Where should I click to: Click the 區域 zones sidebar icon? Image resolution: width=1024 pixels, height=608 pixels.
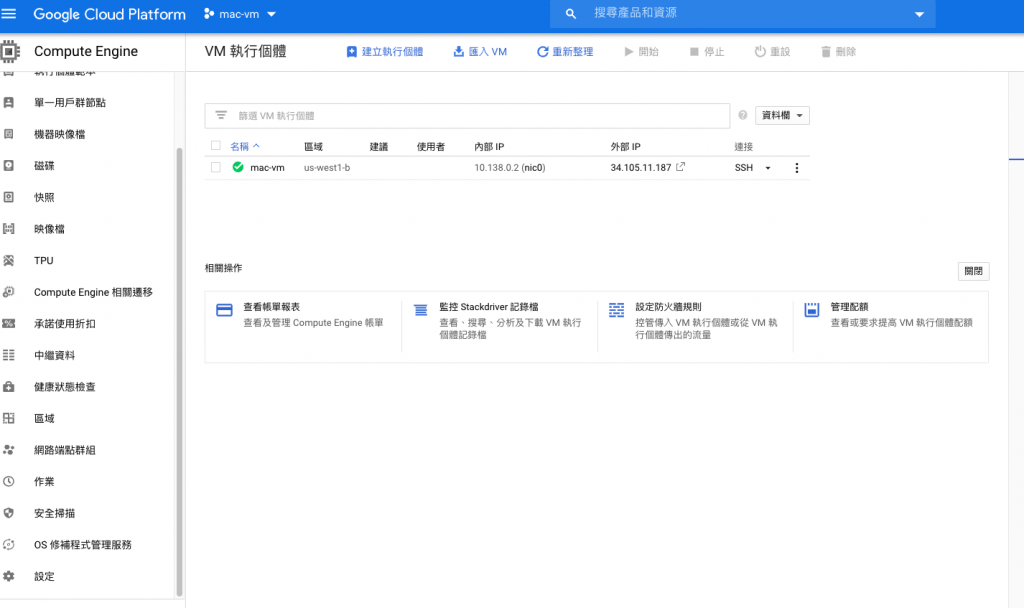8,418
